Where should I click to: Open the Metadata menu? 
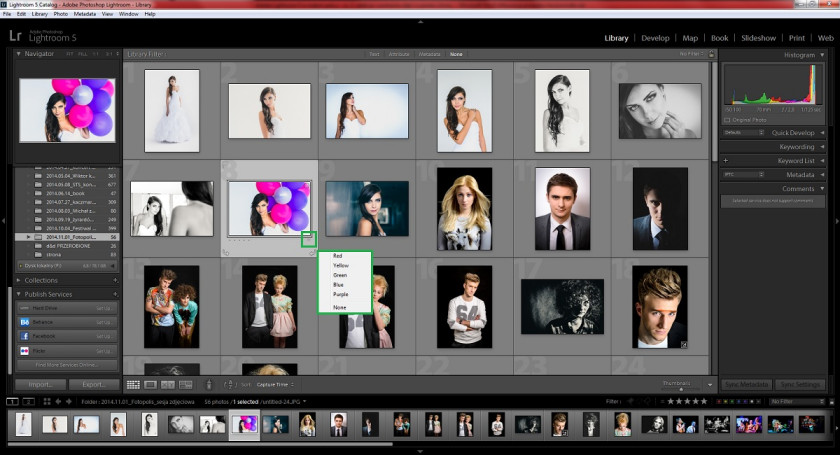click(x=85, y=14)
